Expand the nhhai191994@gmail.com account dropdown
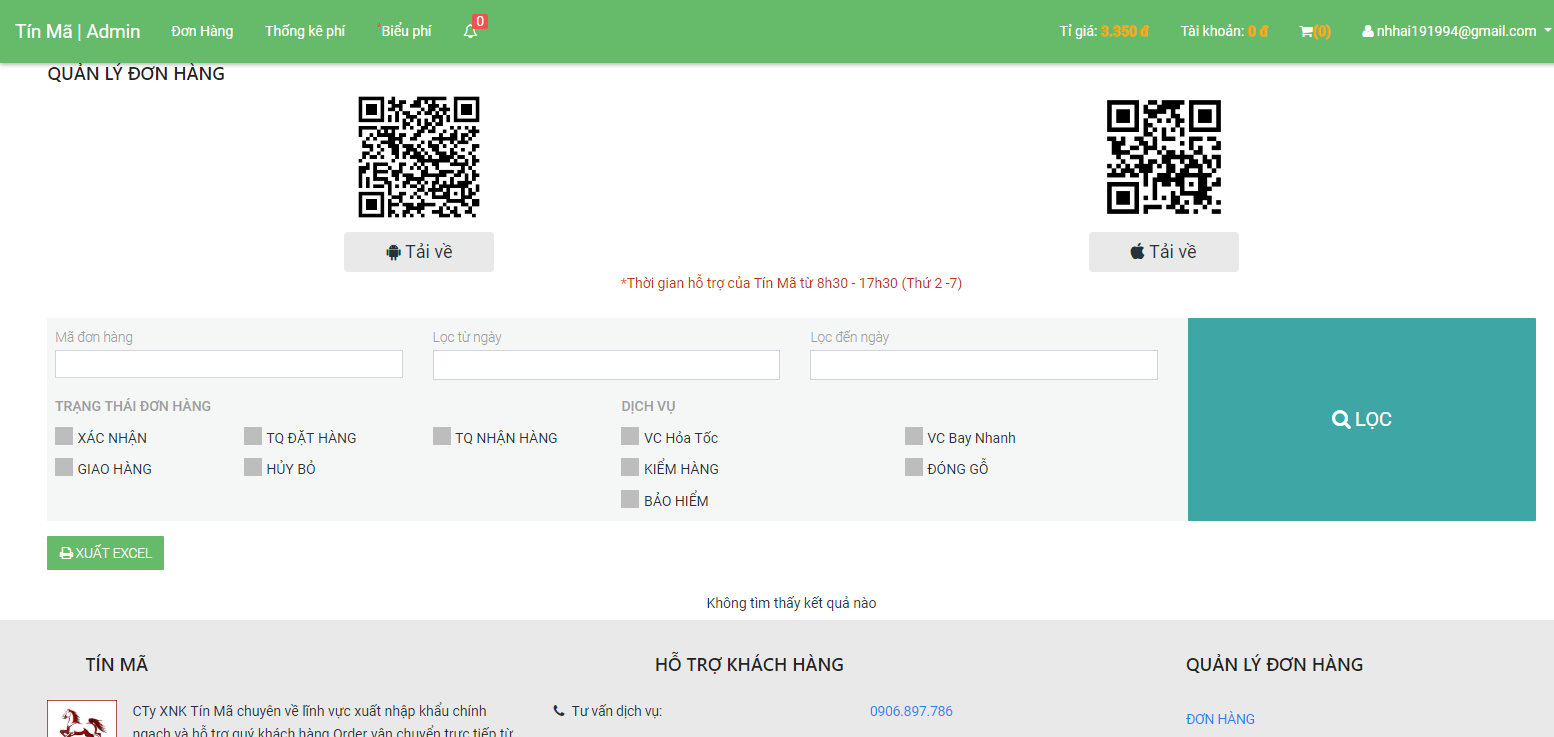Screen dimensions: 1554x737 (1457, 31)
